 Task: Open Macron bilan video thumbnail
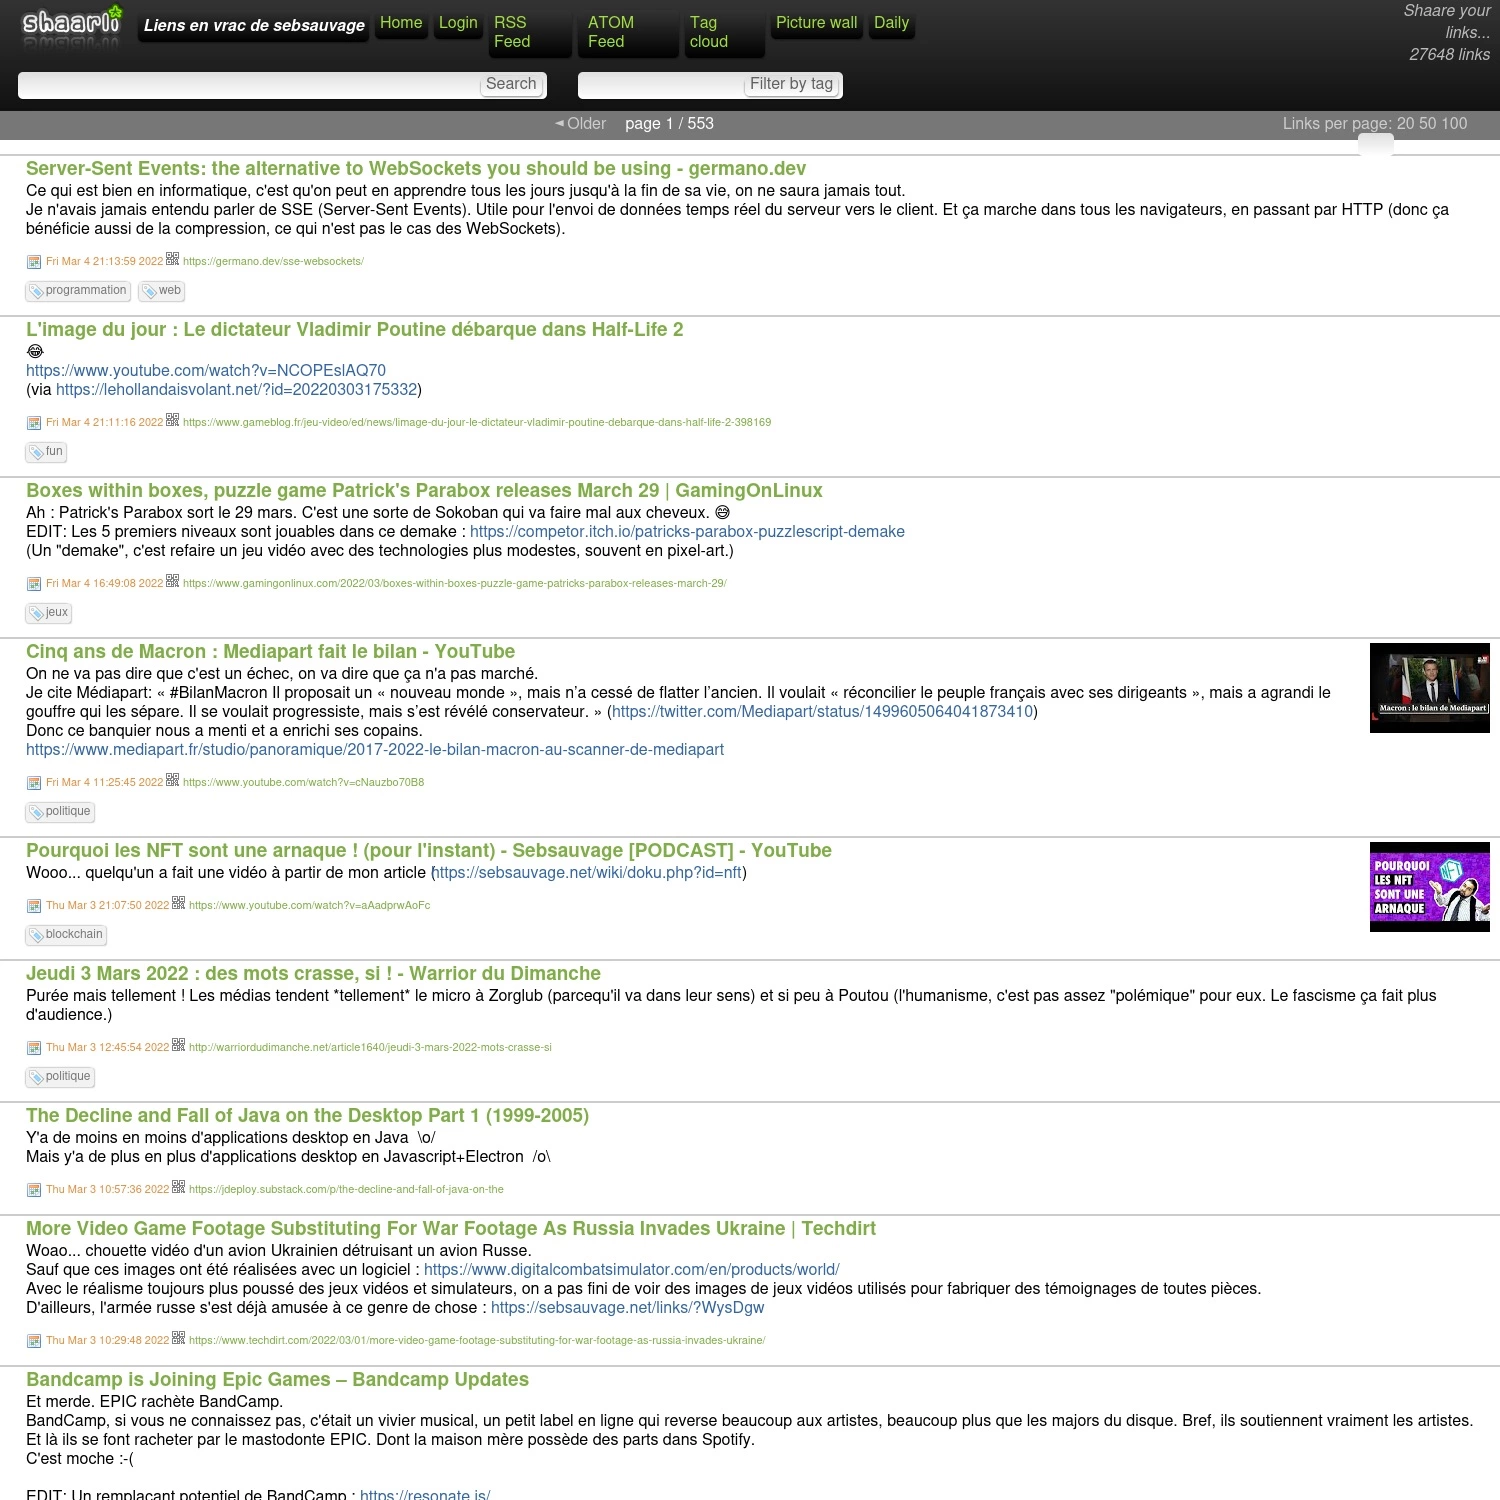(1430, 688)
